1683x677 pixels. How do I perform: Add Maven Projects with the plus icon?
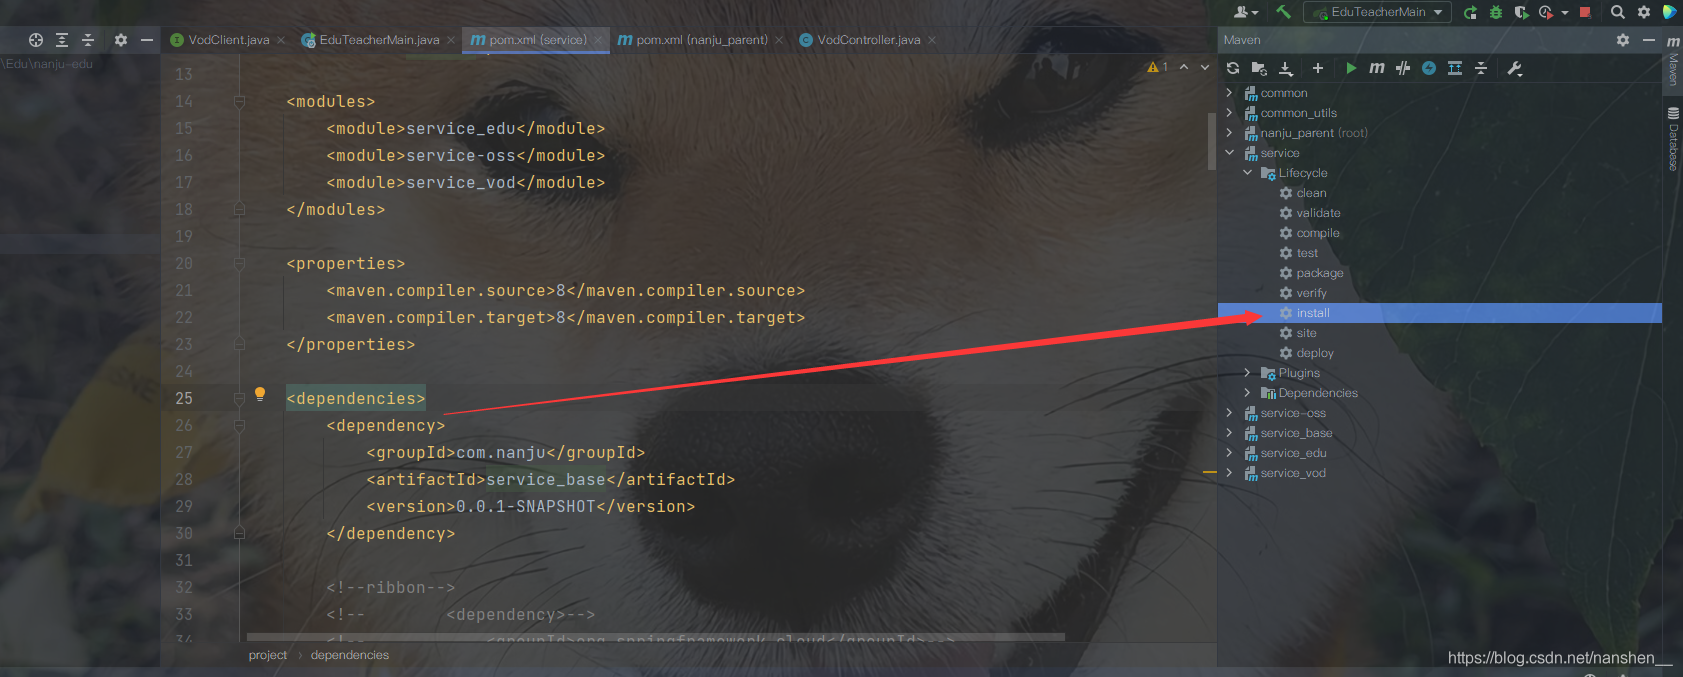(x=1318, y=68)
